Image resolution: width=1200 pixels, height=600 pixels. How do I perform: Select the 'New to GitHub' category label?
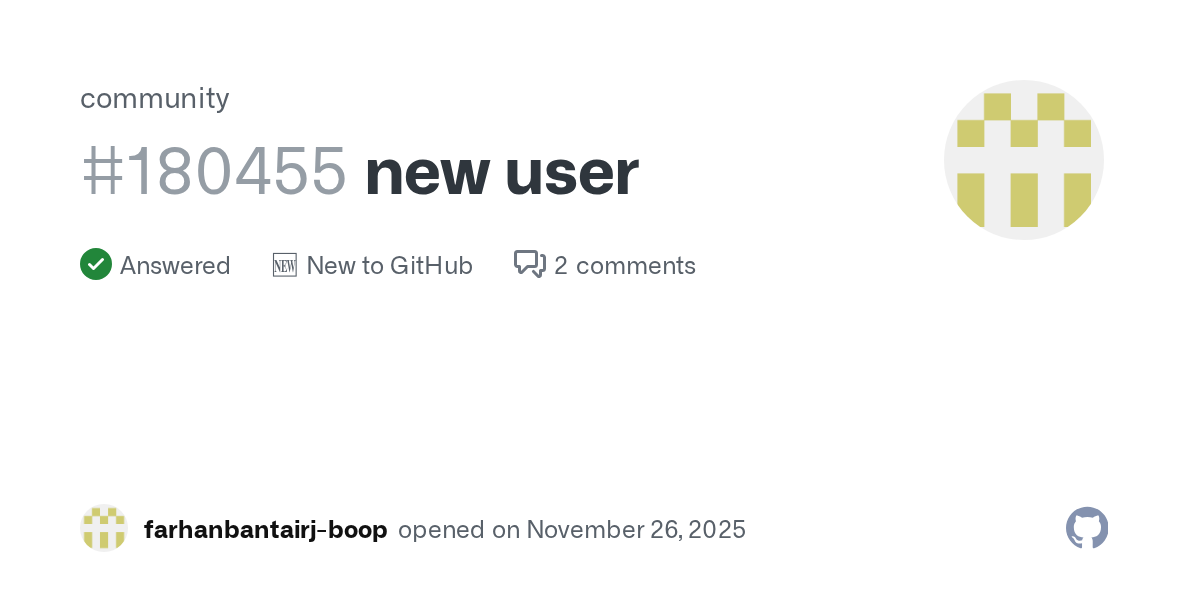(389, 266)
